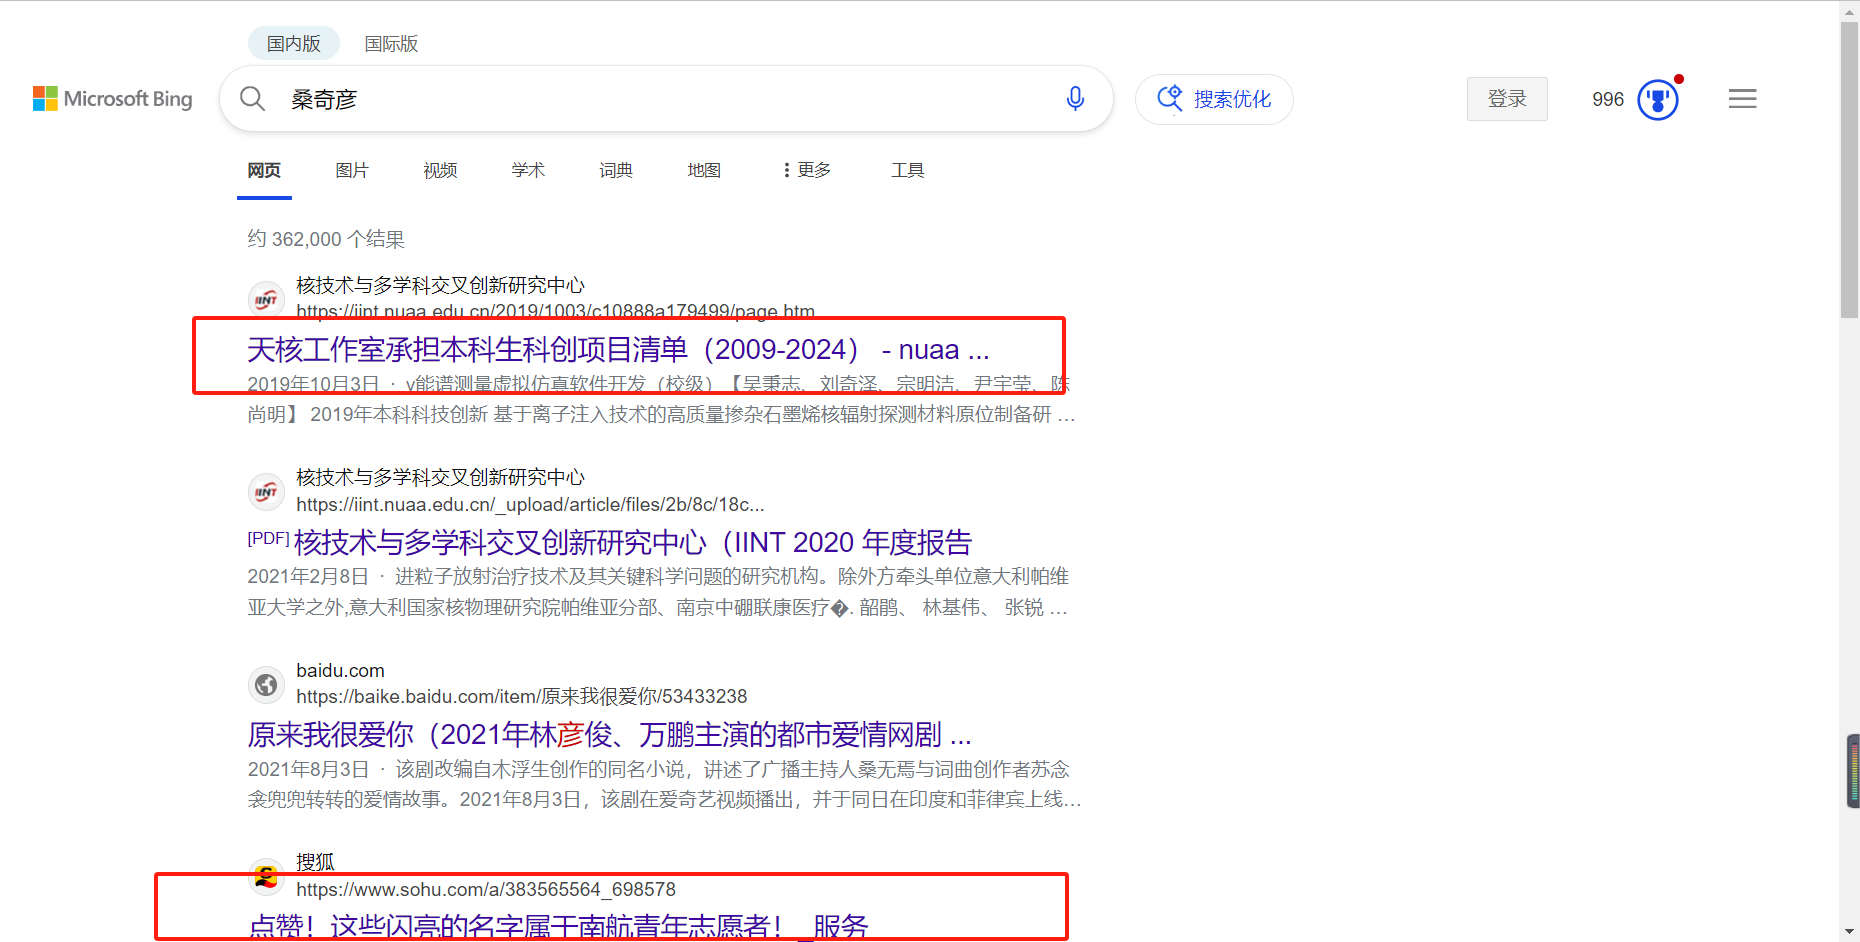Screen dimensions: 1860x942
Task: Switch to the 学术 tab
Action: tap(528, 170)
